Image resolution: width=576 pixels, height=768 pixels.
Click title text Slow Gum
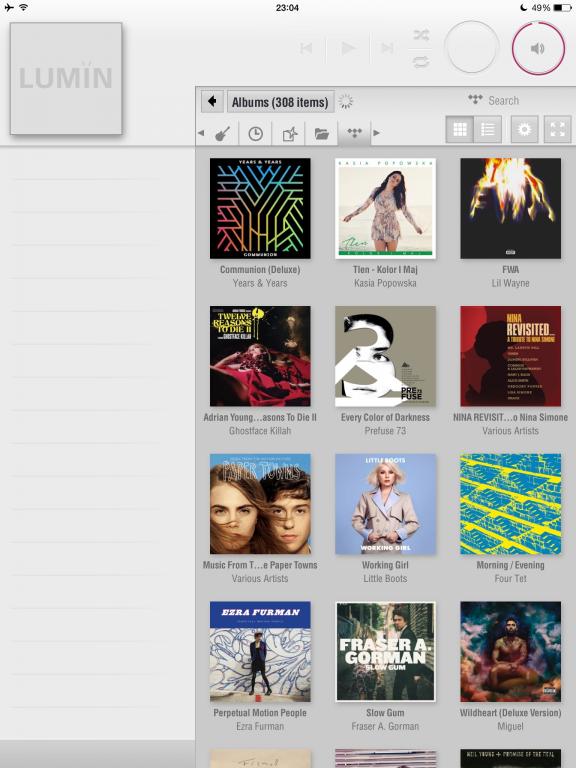385,713
